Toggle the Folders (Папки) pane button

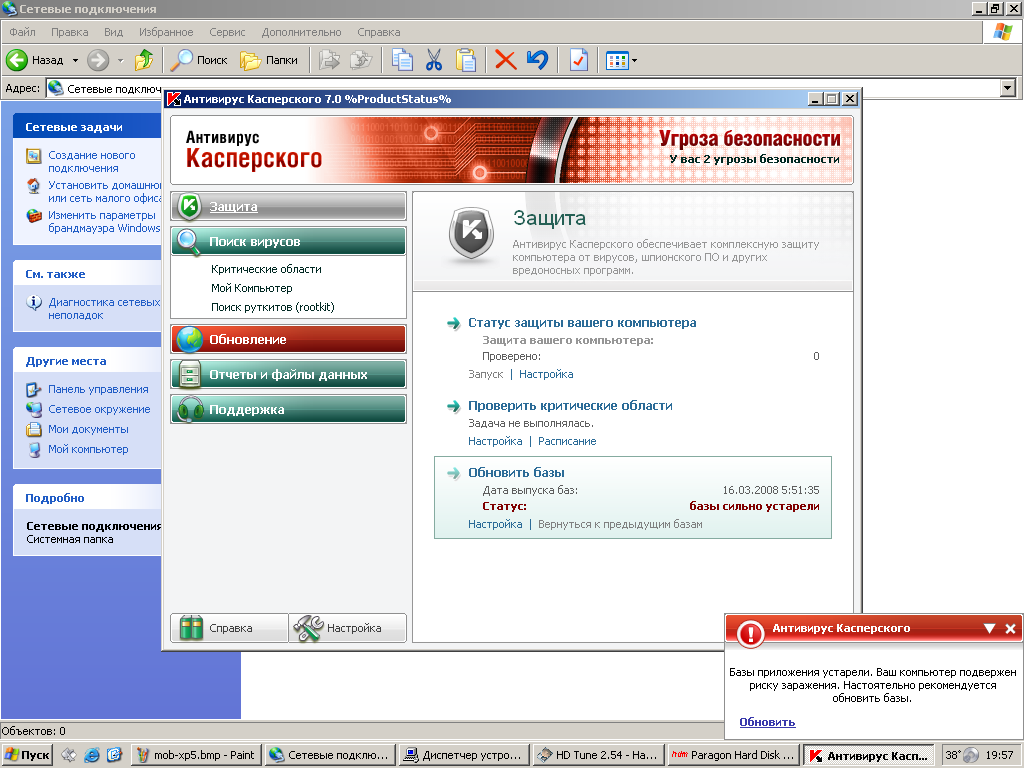(x=268, y=60)
